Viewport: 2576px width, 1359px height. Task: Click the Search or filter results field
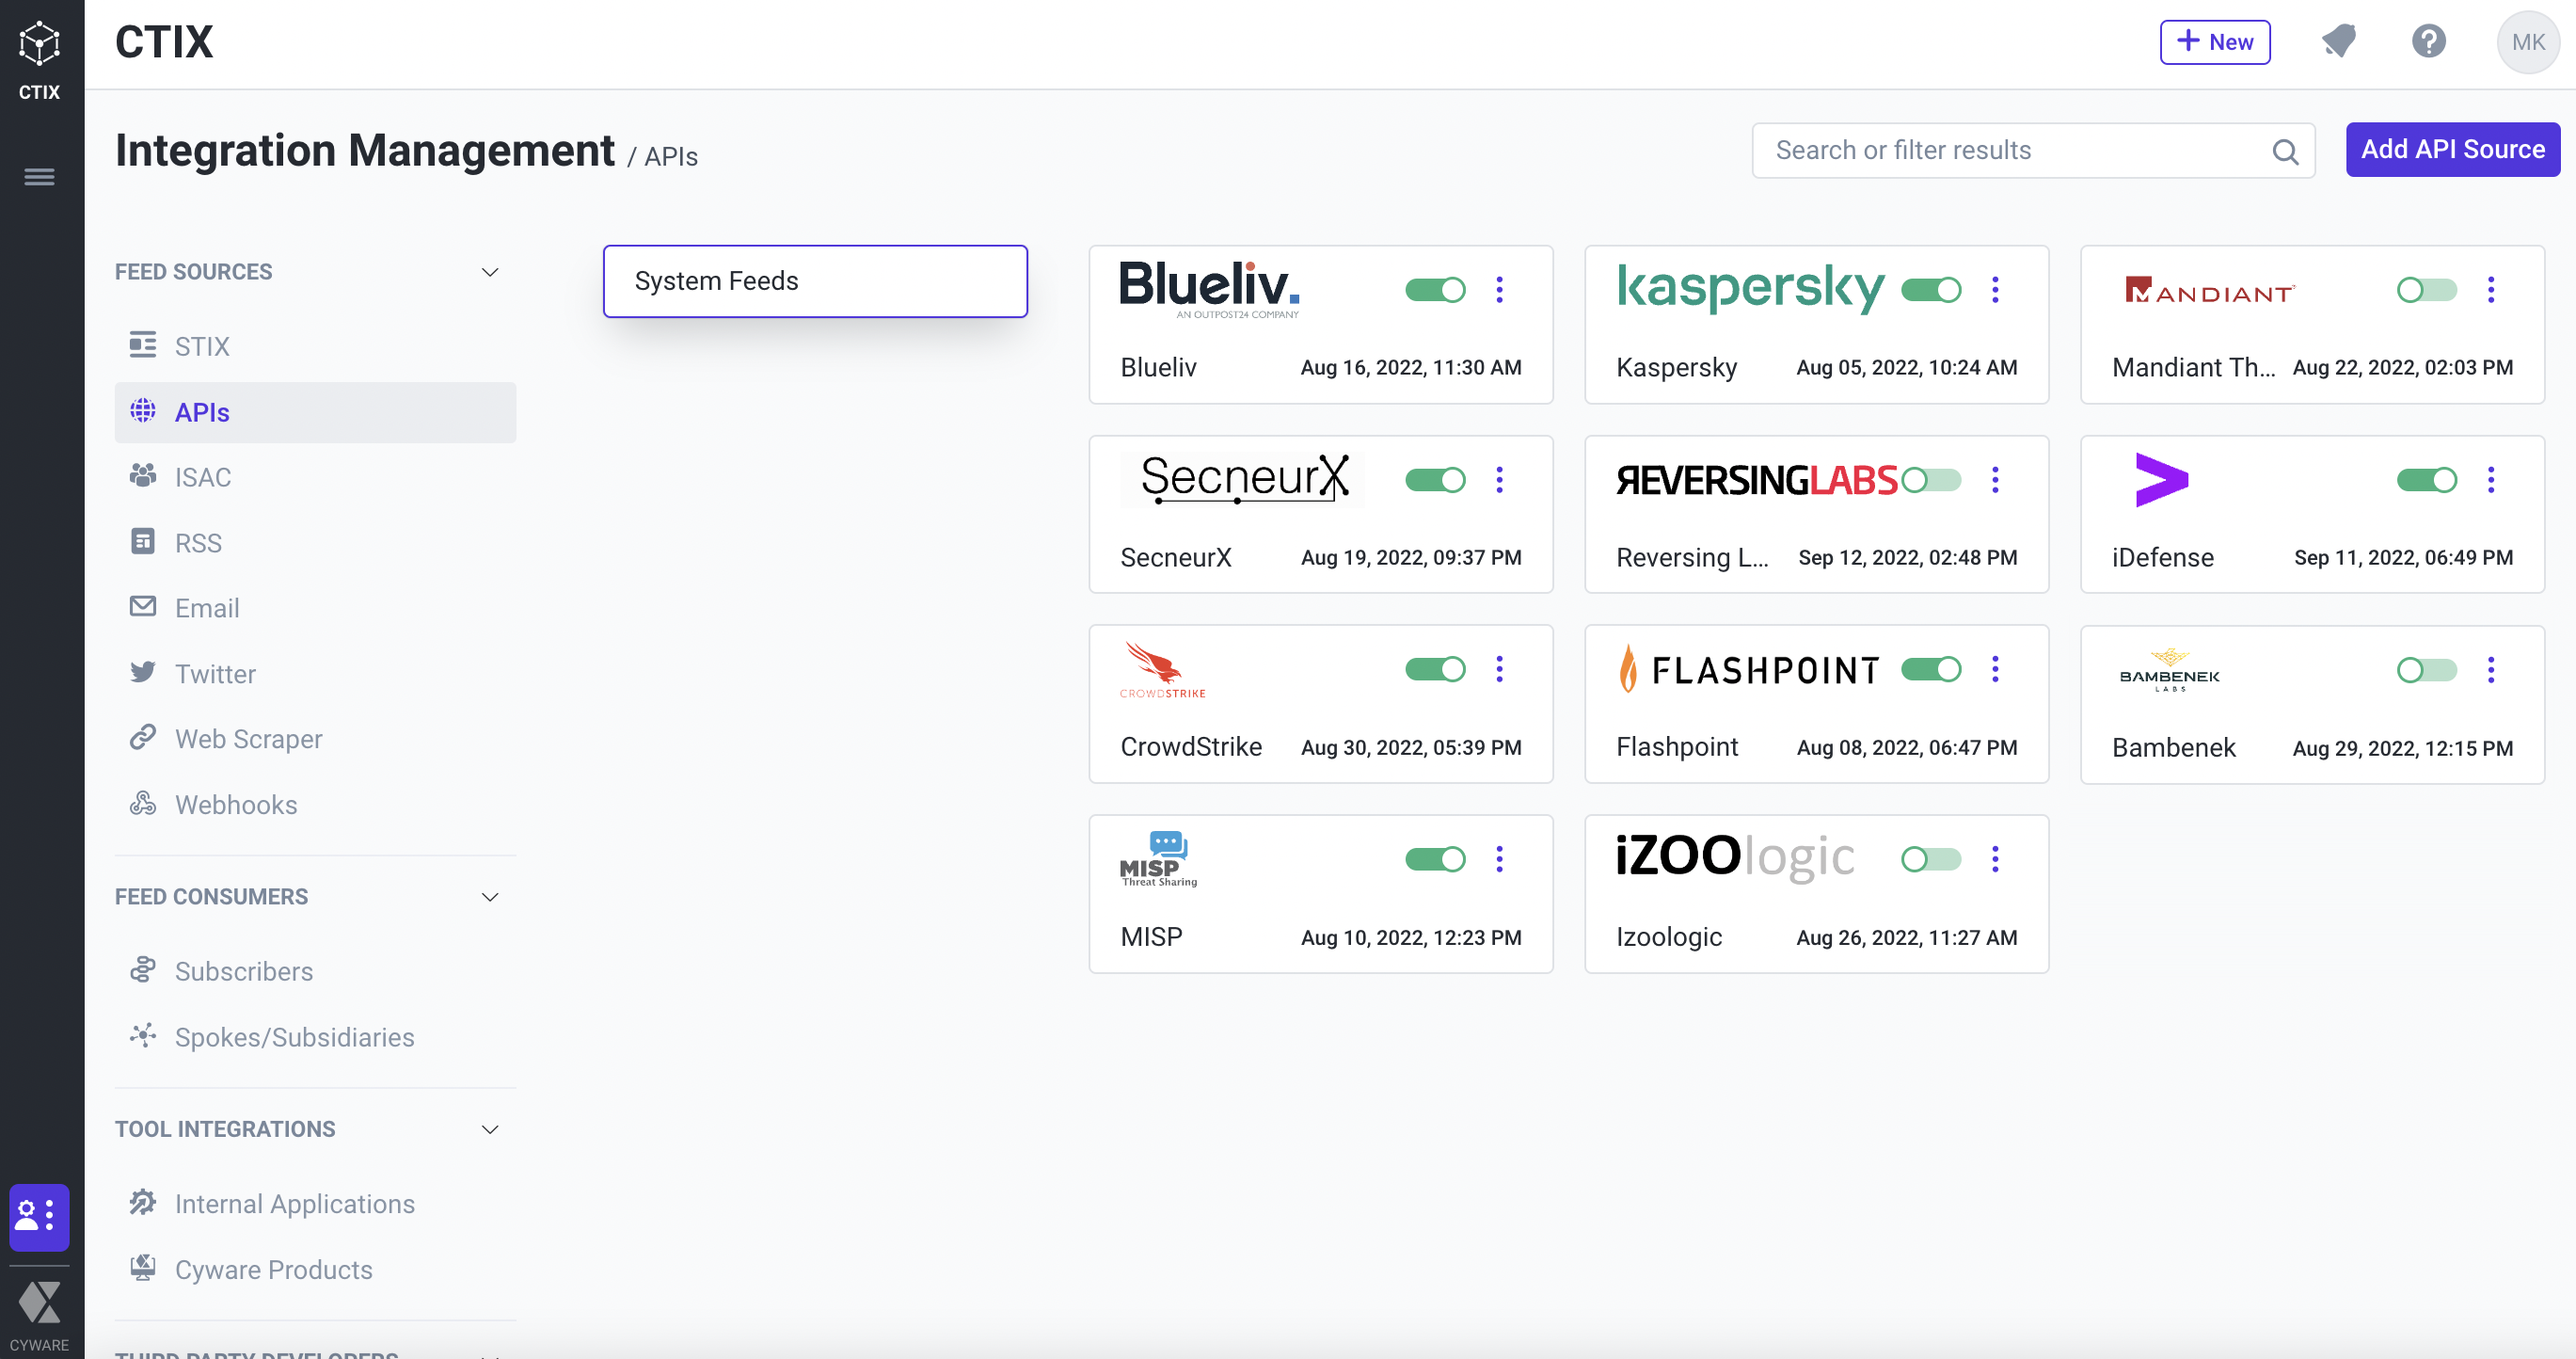(x=2032, y=150)
